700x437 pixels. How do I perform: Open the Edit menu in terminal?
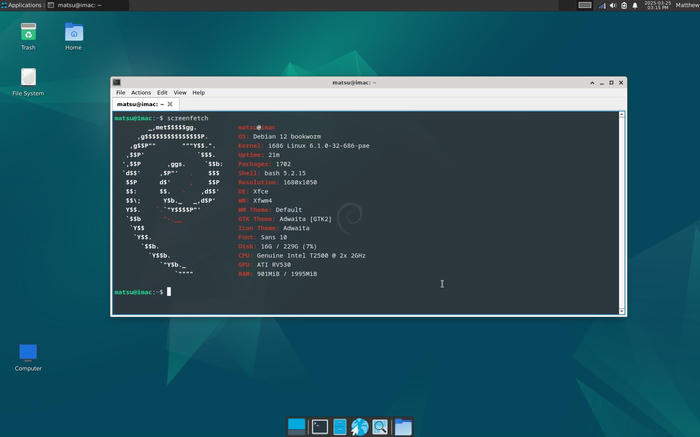tap(162, 92)
